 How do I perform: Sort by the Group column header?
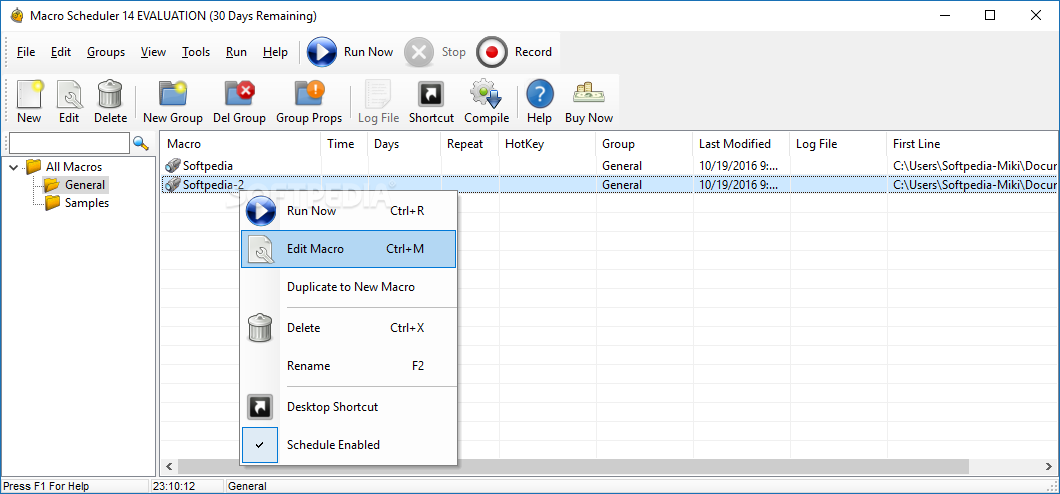pos(644,144)
